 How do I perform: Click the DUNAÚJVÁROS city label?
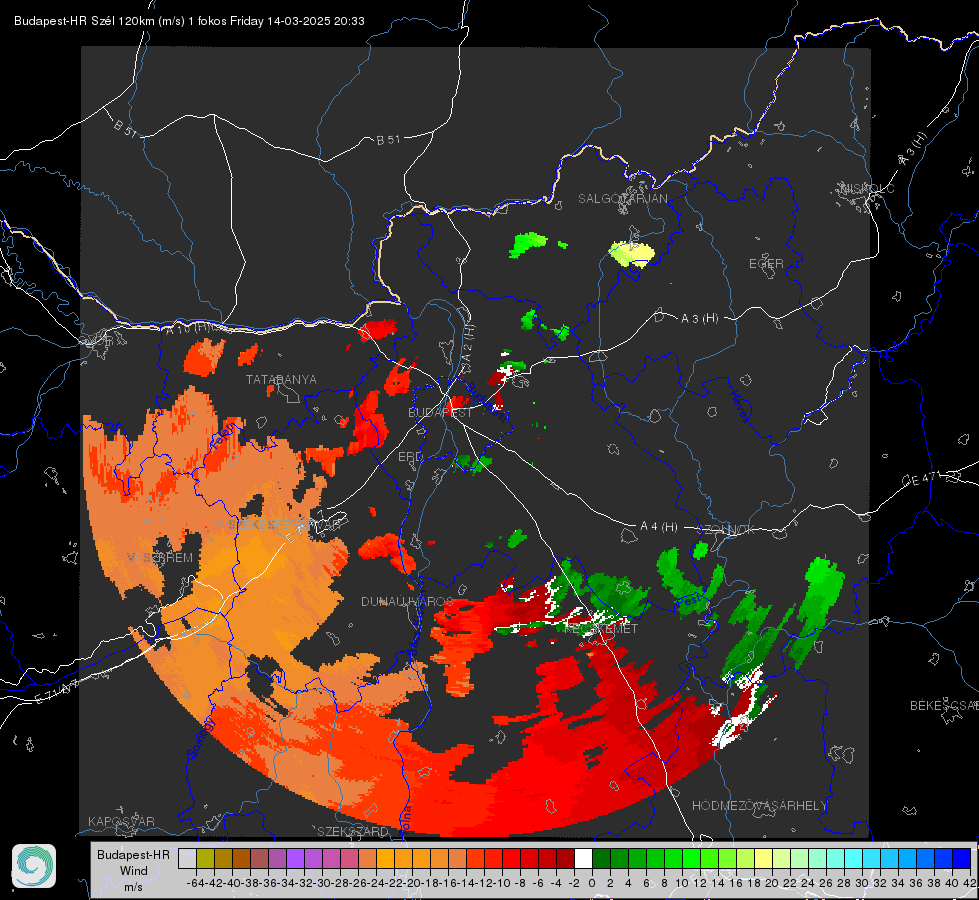tap(407, 601)
